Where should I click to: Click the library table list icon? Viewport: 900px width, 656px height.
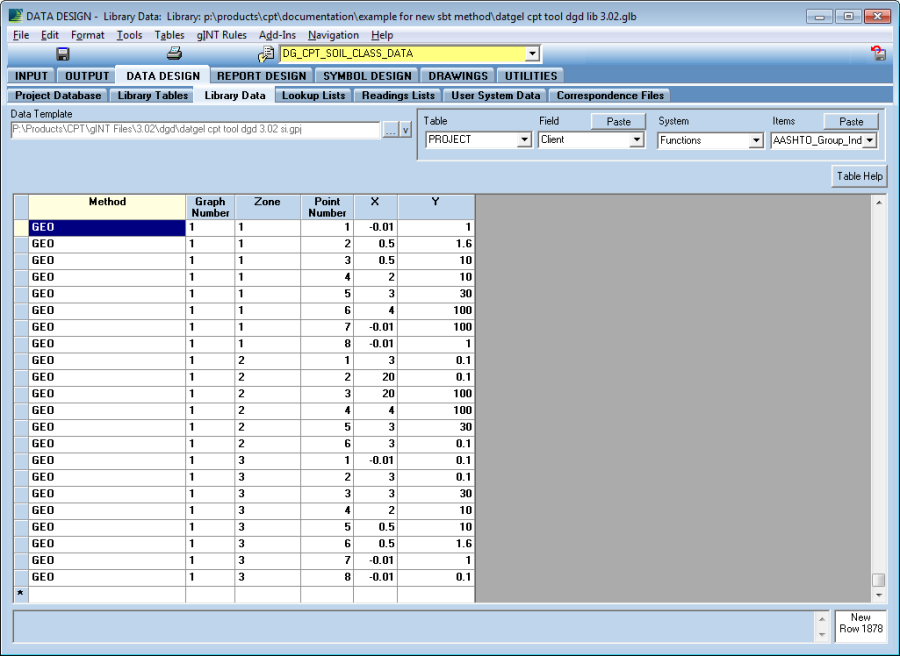(x=266, y=54)
